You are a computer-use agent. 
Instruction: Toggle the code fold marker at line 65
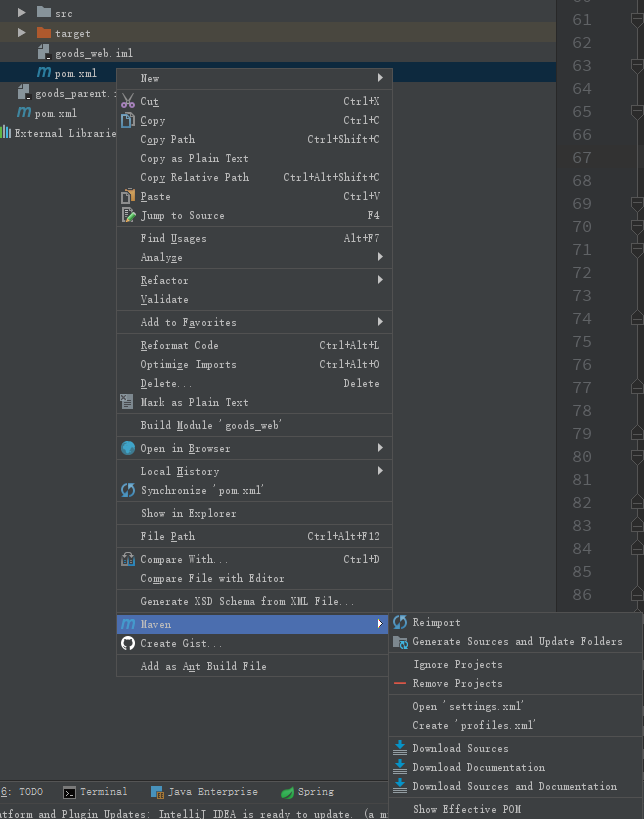point(637,112)
